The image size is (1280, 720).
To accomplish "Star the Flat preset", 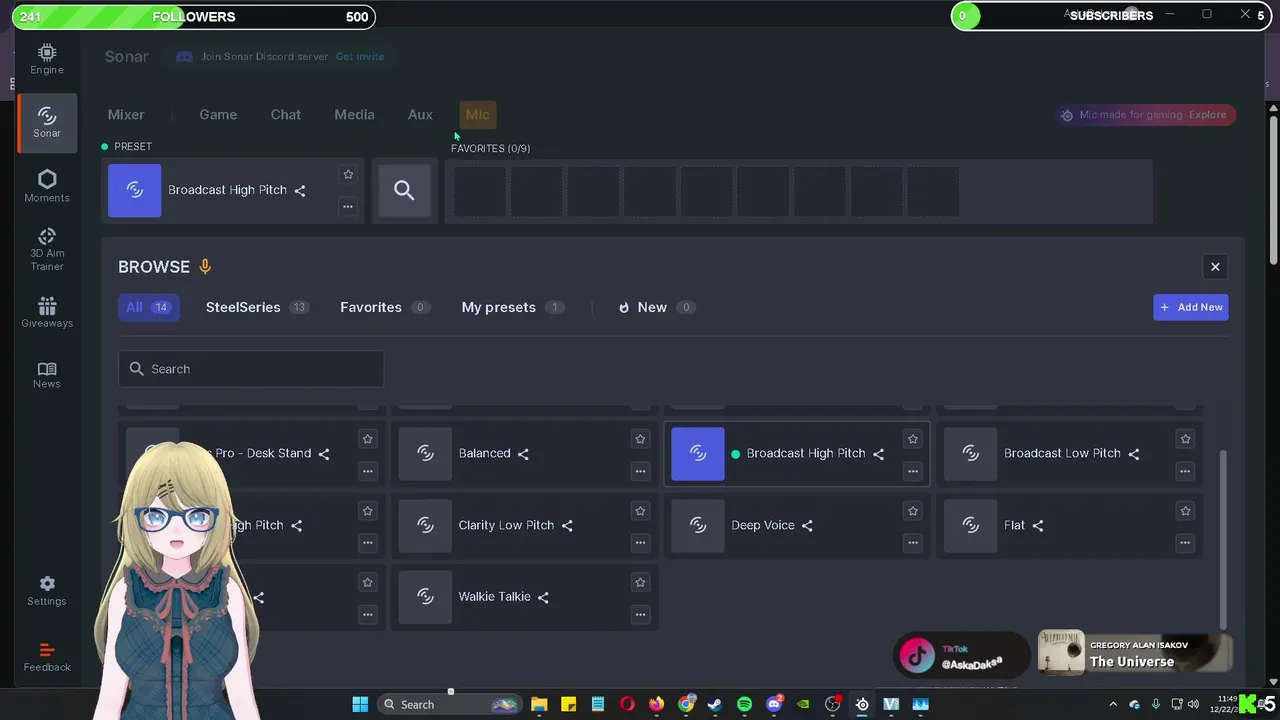I will 1185,510.
